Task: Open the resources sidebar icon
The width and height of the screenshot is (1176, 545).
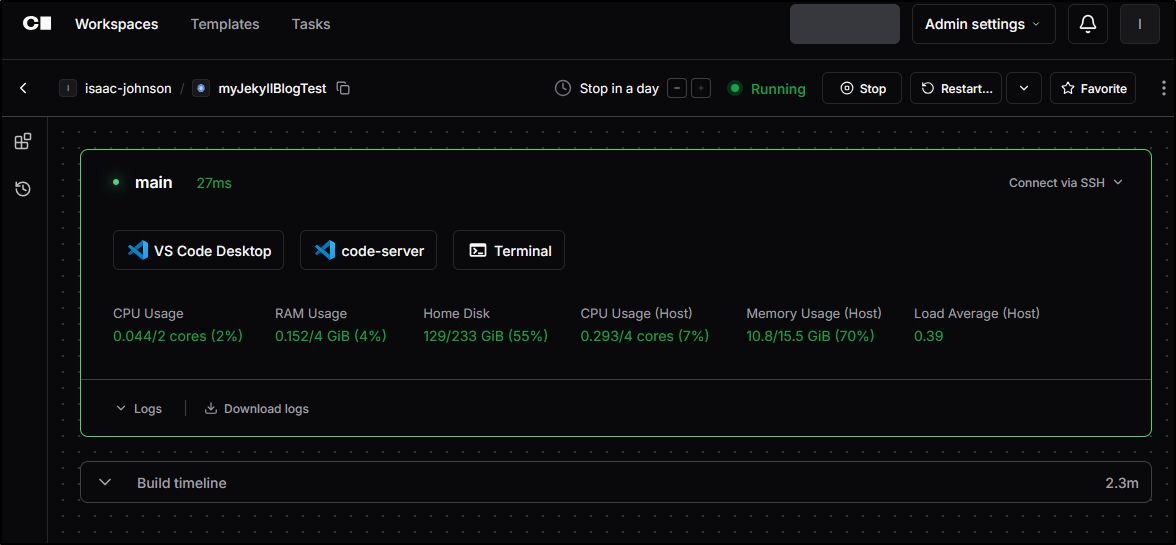Action: tap(23, 141)
